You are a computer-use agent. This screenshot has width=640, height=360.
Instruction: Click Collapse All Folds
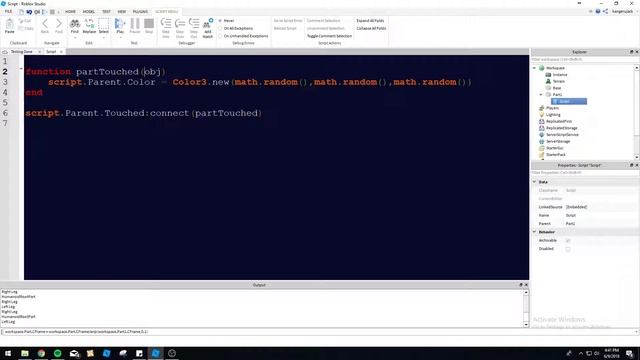point(371,28)
